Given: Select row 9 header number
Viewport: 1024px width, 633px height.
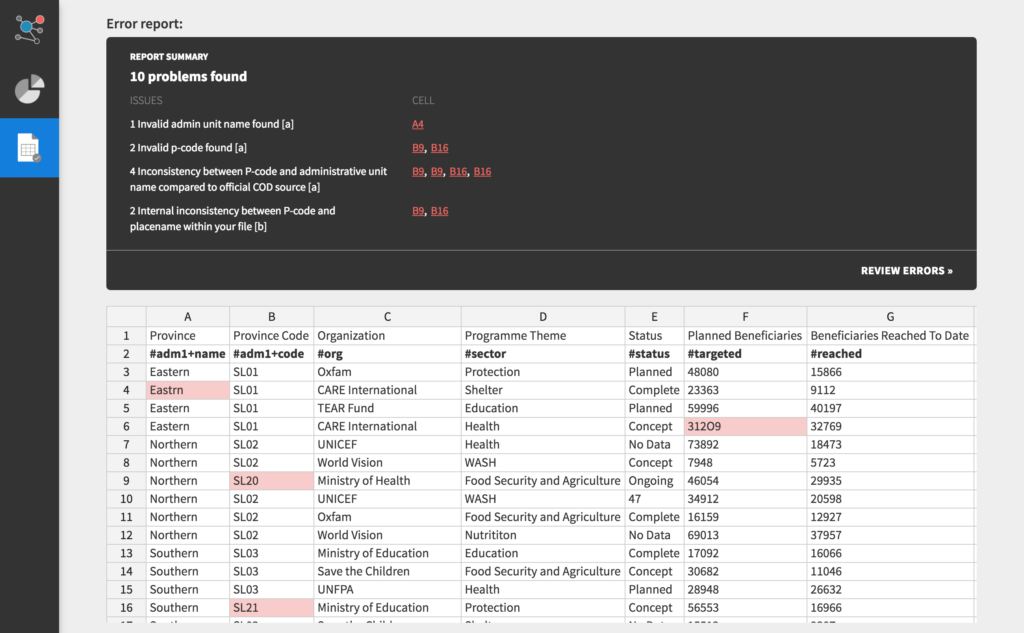Looking at the screenshot, I should [x=126, y=481].
